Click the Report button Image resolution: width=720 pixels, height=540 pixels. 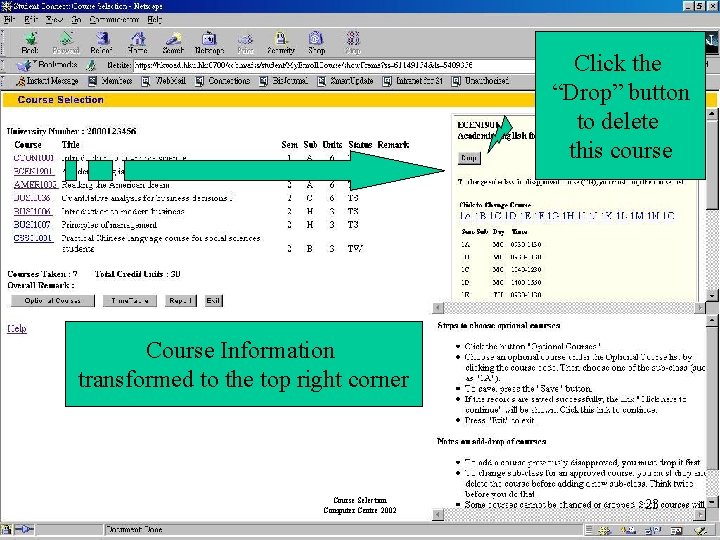point(180,301)
